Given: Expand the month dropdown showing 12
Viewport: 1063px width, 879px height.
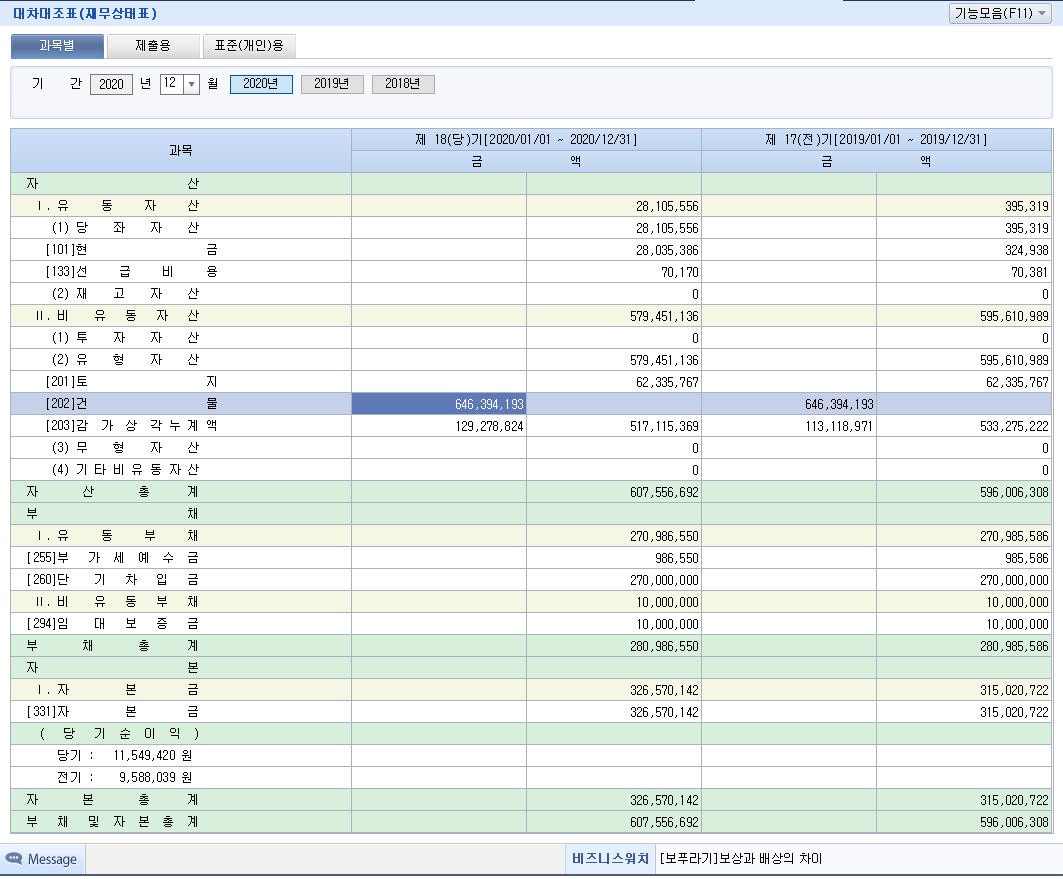Looking at the screenshot, I should pyautogui.click(x=191, y=84).
